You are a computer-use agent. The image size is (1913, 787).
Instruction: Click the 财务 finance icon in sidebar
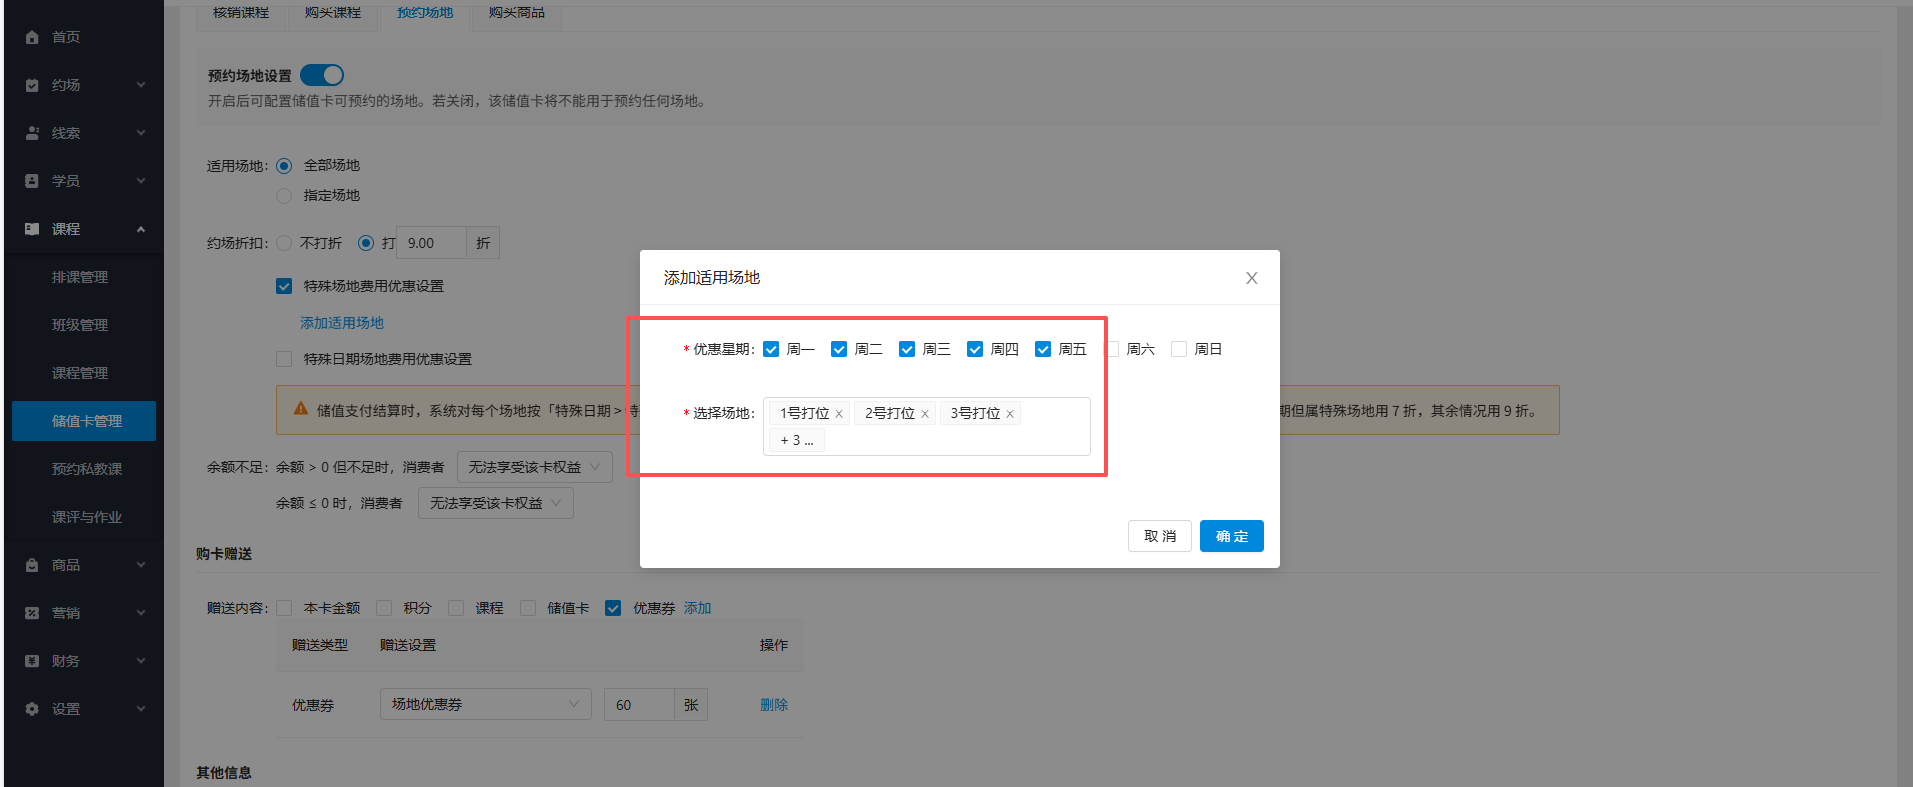tap(32, 661)
